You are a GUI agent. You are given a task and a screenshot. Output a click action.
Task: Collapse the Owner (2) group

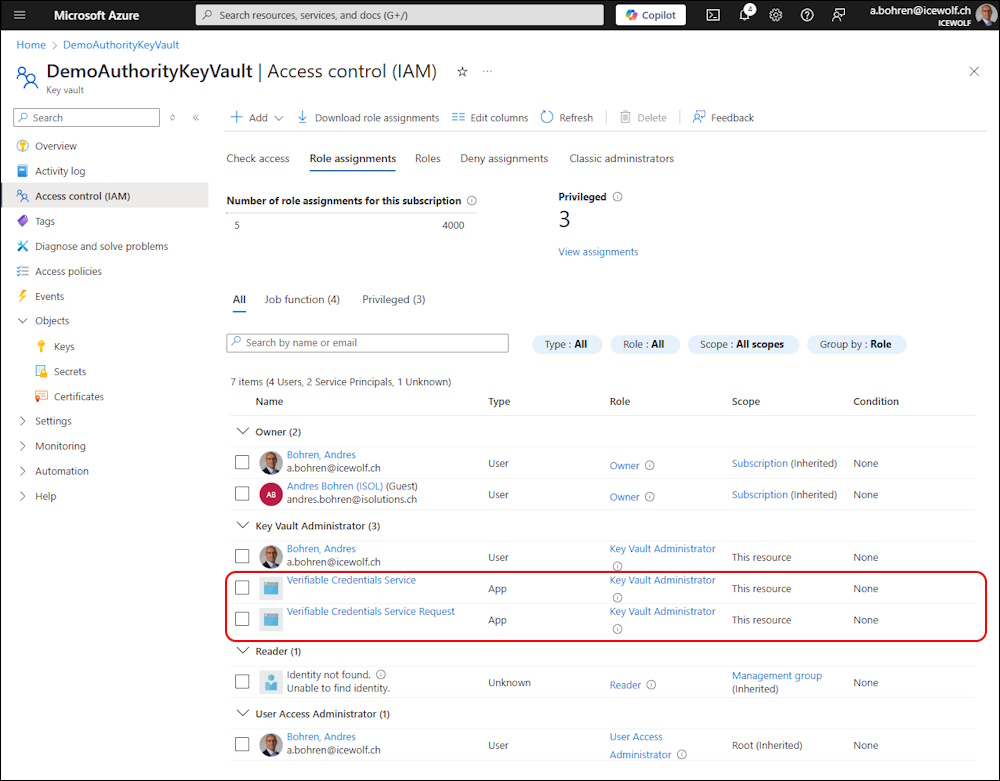(x=242, y=432)
